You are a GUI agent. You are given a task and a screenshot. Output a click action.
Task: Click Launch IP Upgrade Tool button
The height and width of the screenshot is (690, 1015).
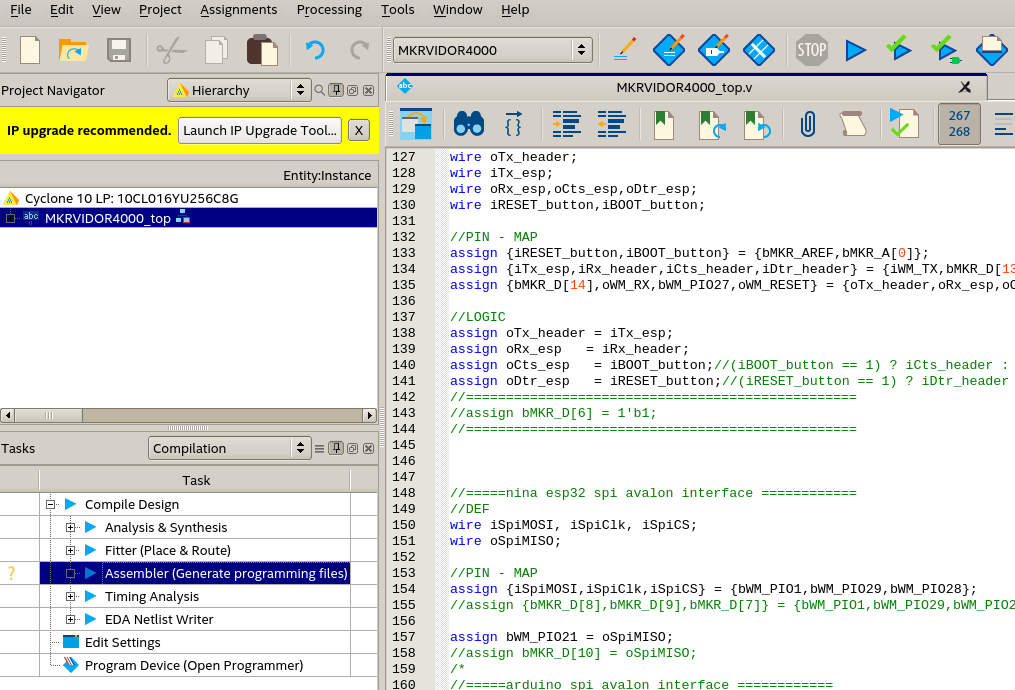[260, 130]
